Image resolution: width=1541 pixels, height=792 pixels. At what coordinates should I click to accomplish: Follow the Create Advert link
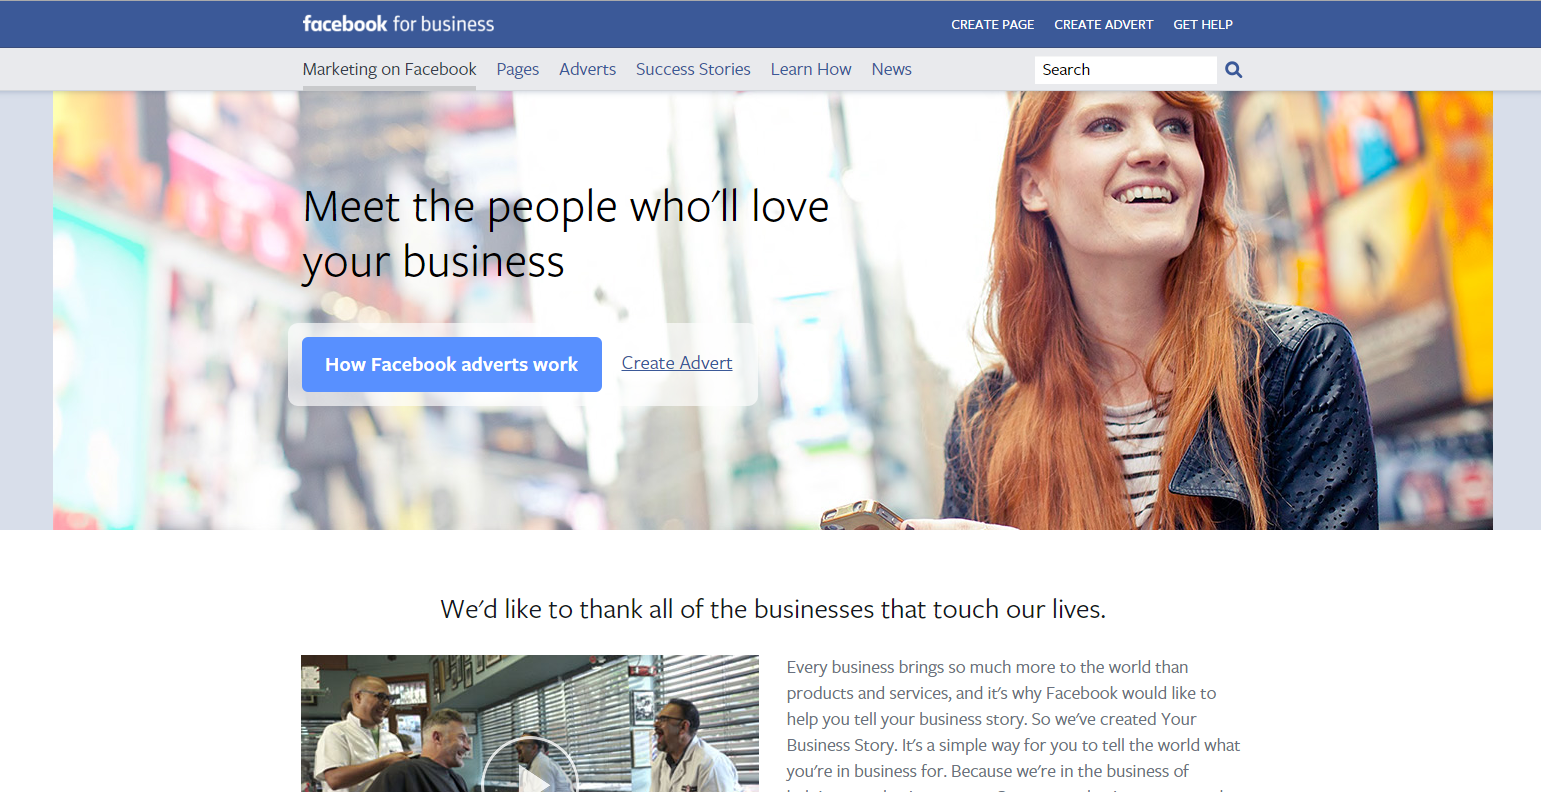[677, 363]
